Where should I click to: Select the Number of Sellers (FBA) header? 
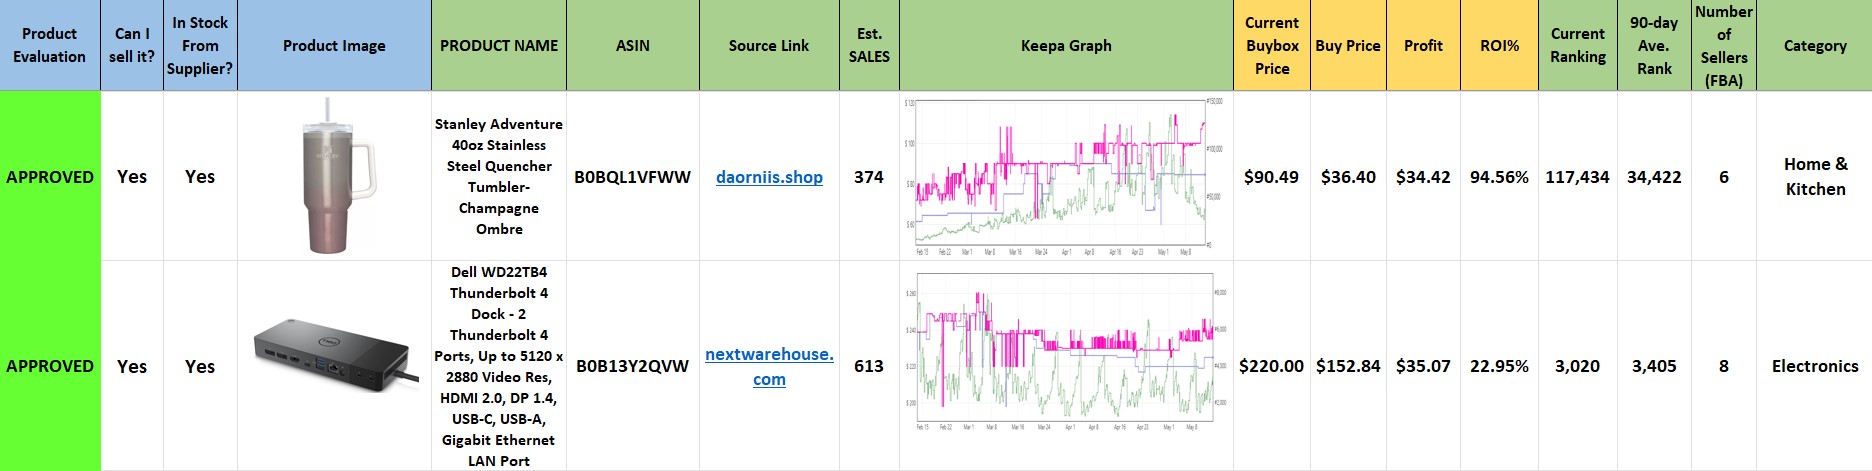tap(1724, 46)
